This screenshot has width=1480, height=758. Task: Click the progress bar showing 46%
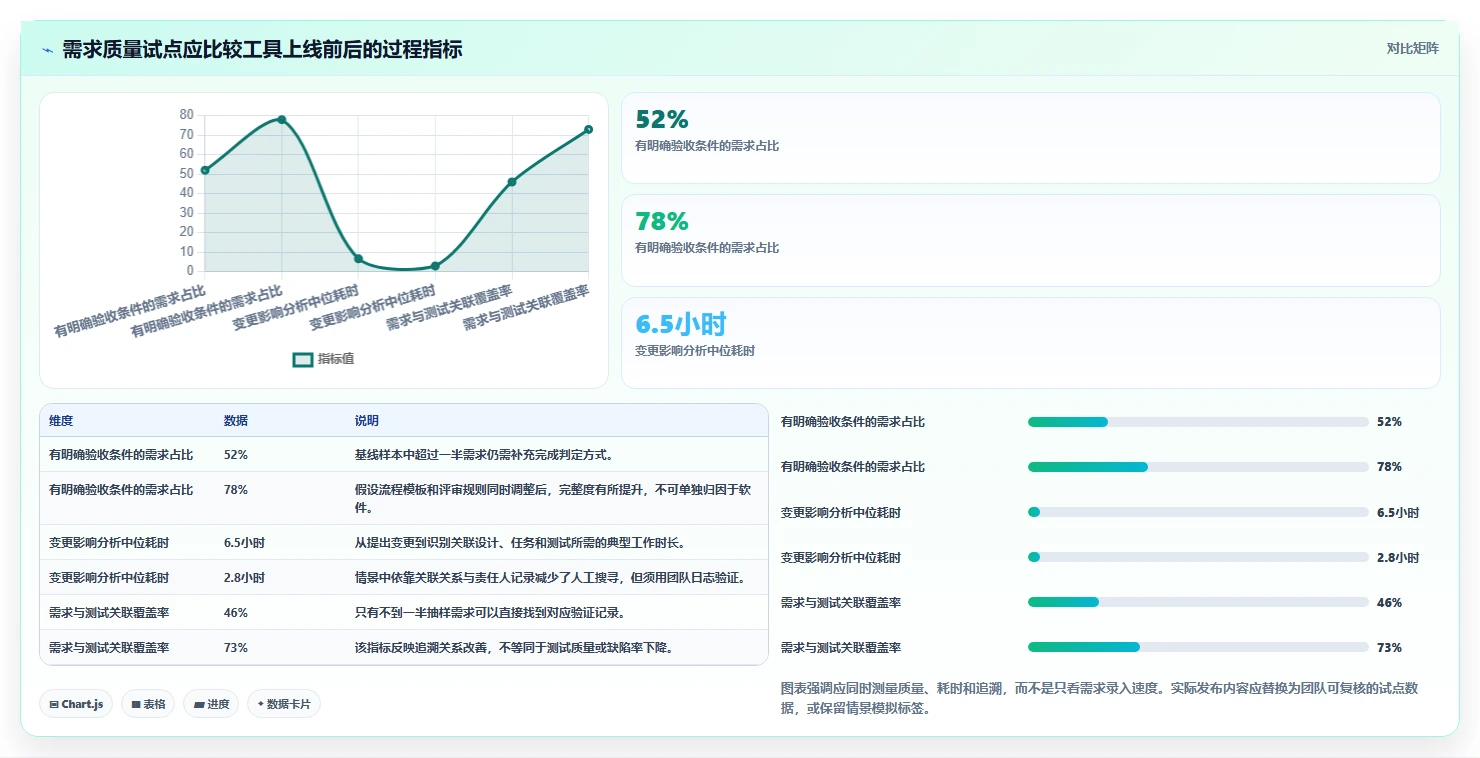[1198, 603]
